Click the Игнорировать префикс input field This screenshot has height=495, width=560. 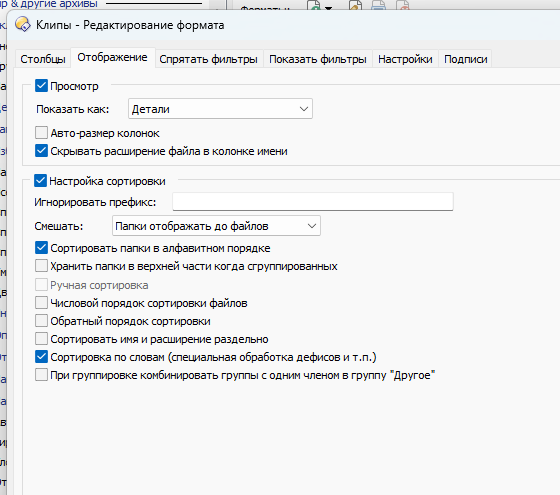point(313,202)
